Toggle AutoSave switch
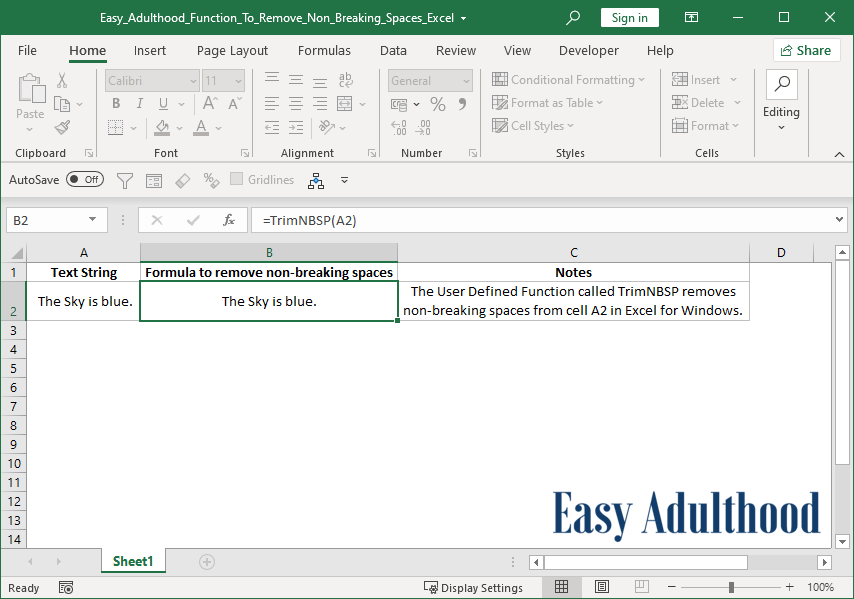The image size is (854, 599). (x=85, y=179)
